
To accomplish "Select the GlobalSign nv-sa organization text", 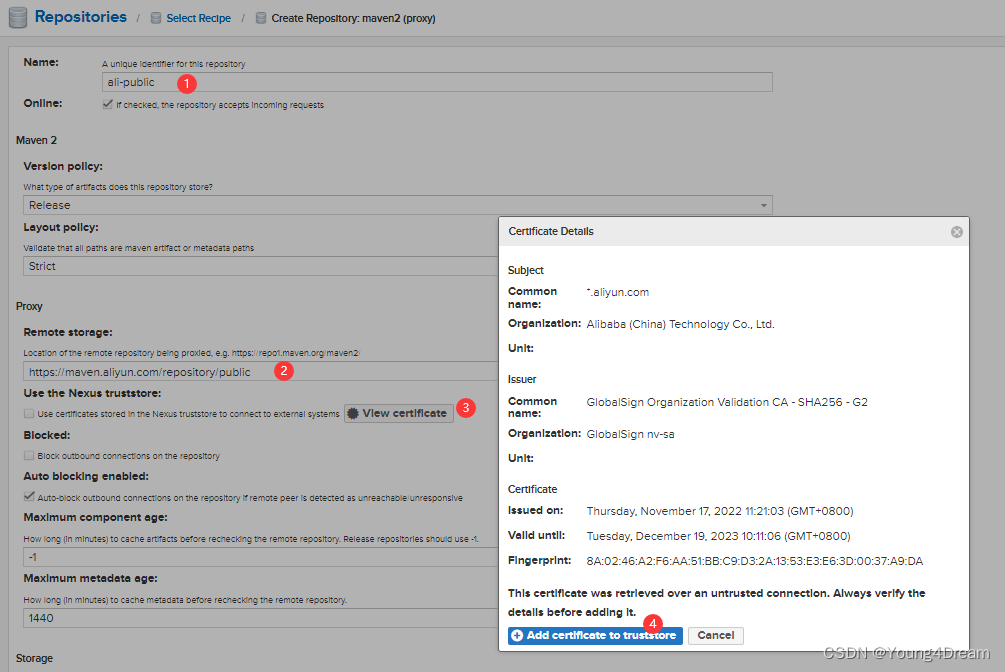I will pos(630,434).
